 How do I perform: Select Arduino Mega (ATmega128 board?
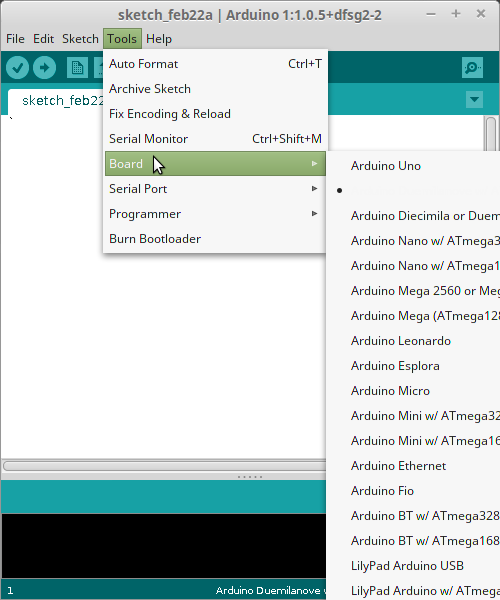[x=414, y=316]
